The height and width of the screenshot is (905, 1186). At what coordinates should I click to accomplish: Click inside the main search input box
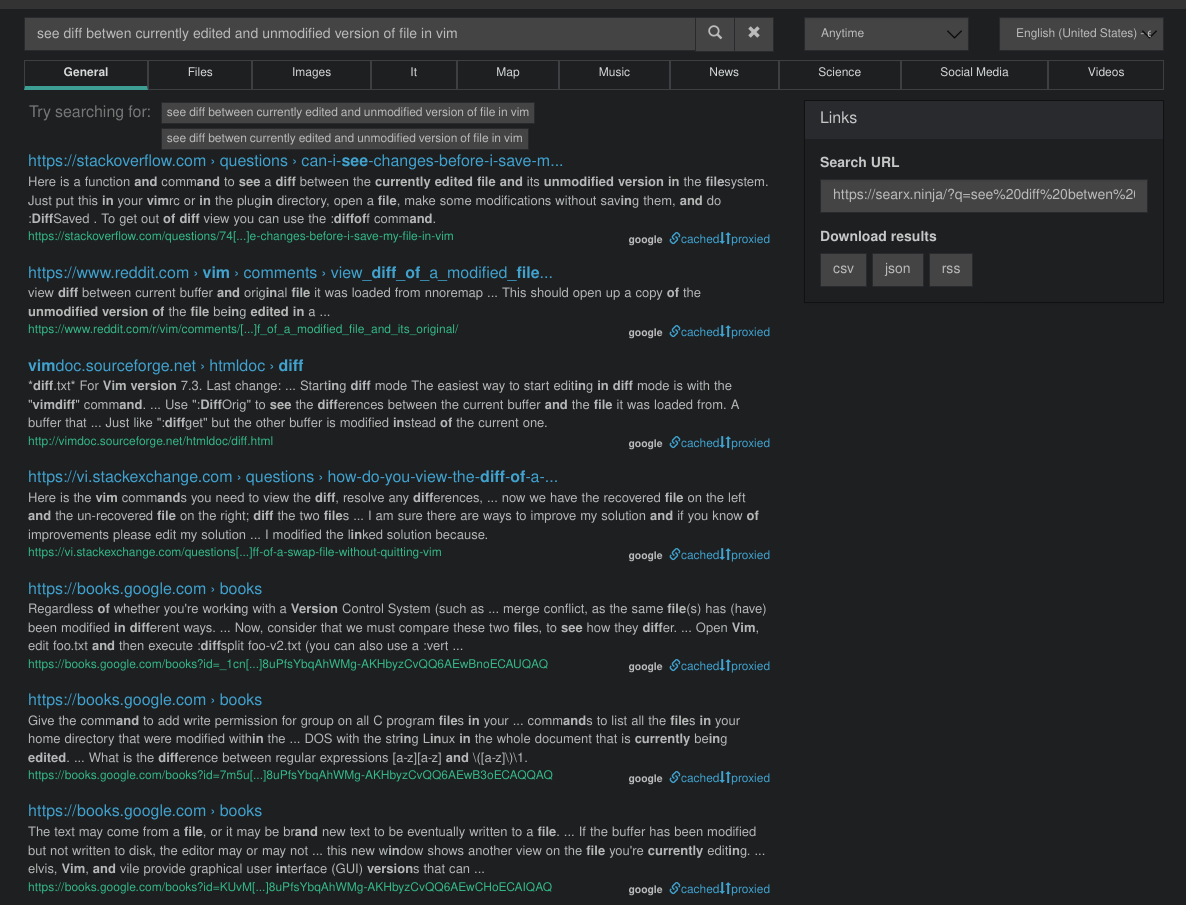[359, 33]
